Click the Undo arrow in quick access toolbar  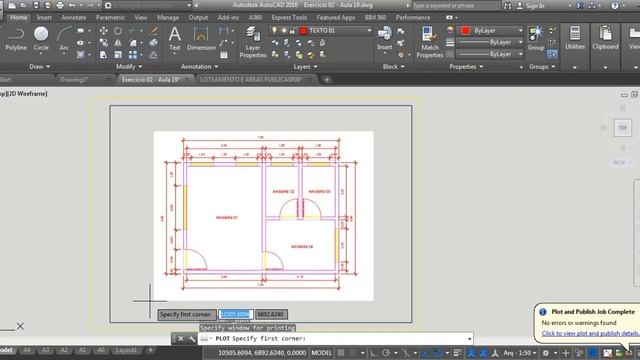pyautogui.click(x=72, y=5)
